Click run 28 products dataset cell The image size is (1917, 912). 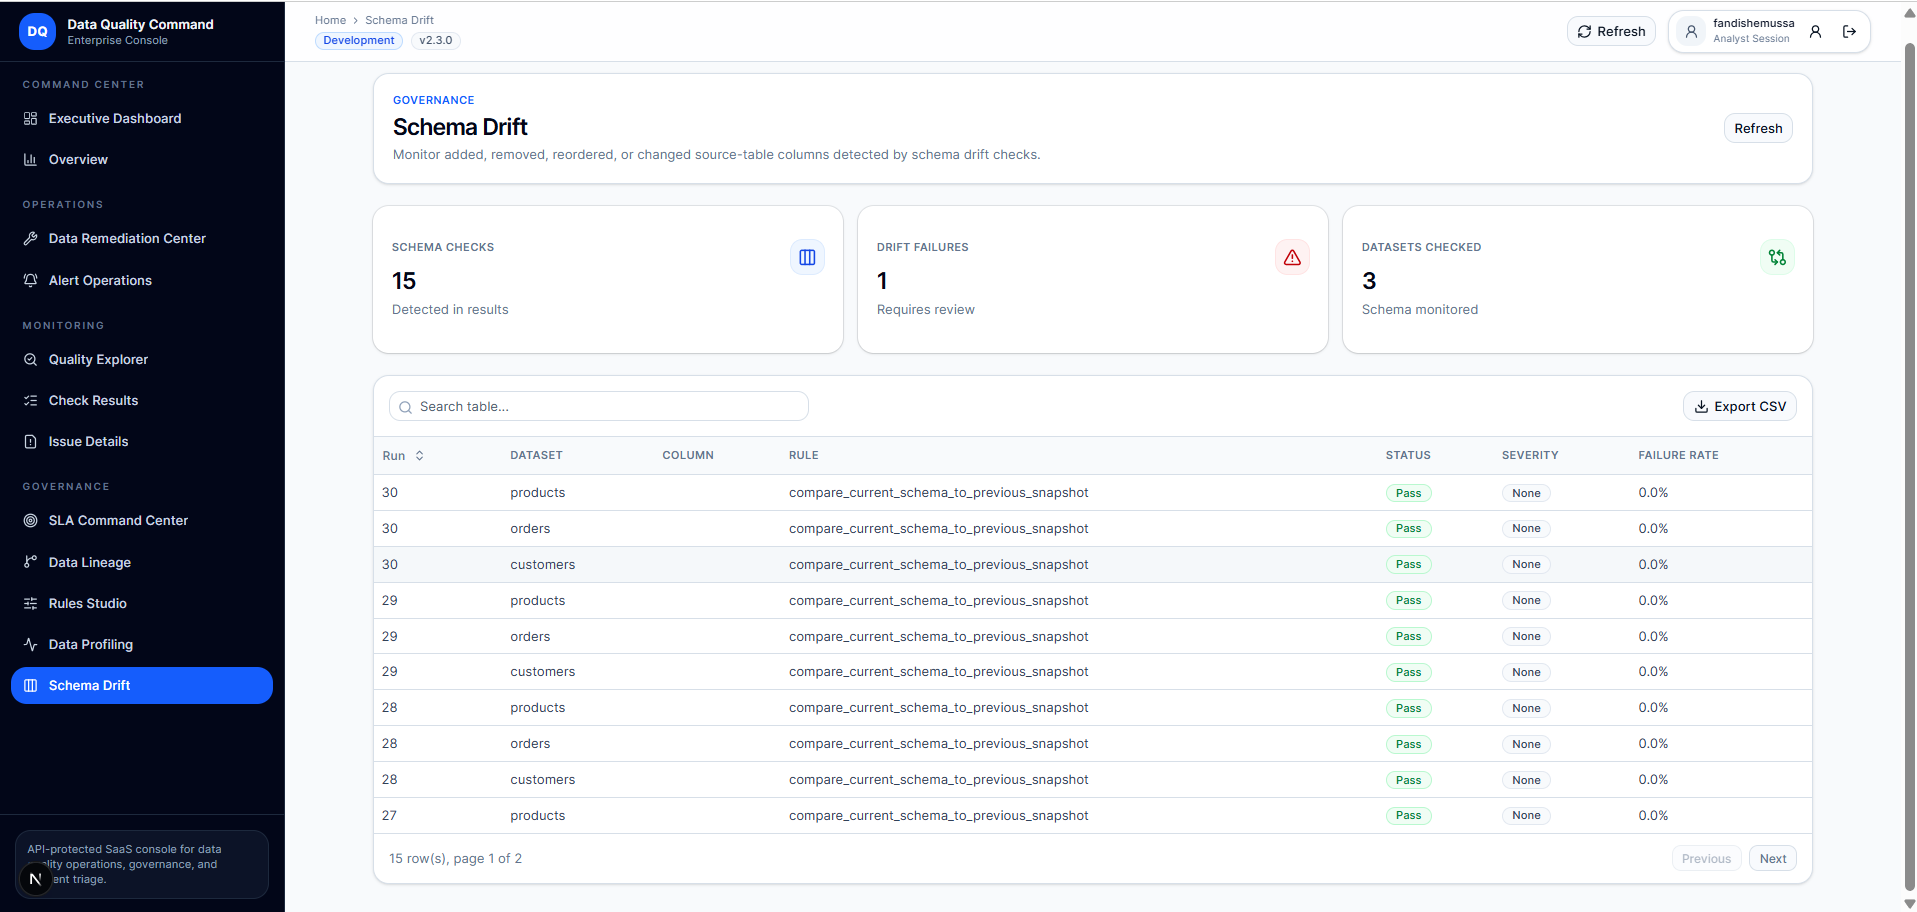538,707
